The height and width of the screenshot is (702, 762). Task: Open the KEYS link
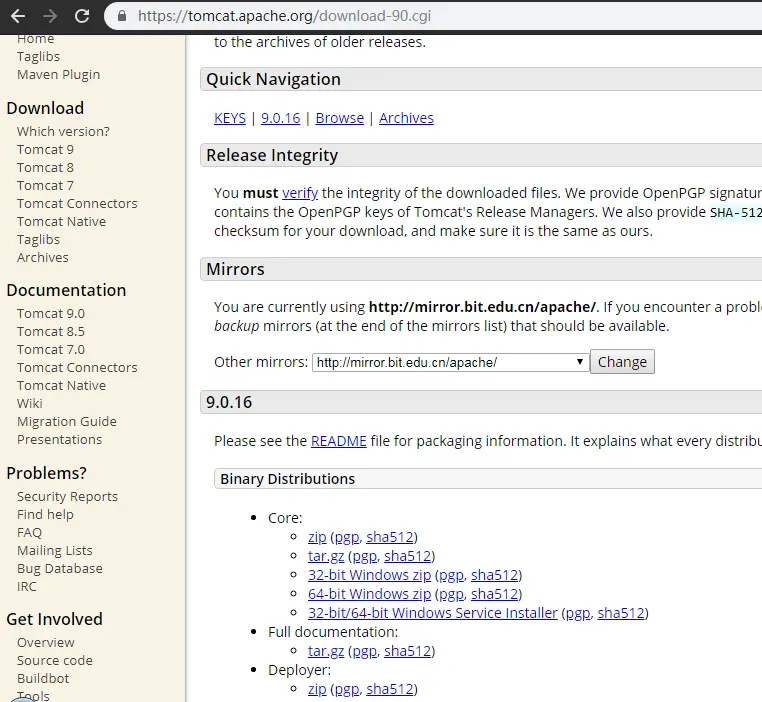(230, 118)
